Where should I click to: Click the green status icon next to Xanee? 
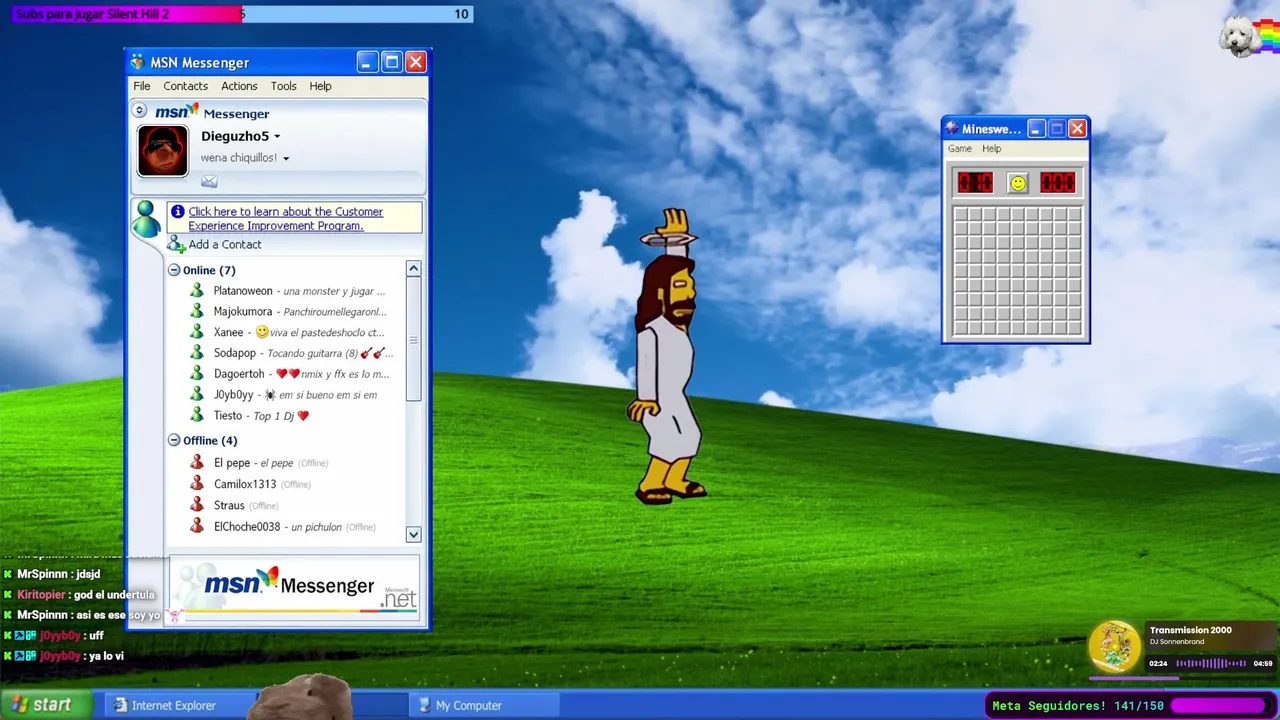click(x=197, y=332)
